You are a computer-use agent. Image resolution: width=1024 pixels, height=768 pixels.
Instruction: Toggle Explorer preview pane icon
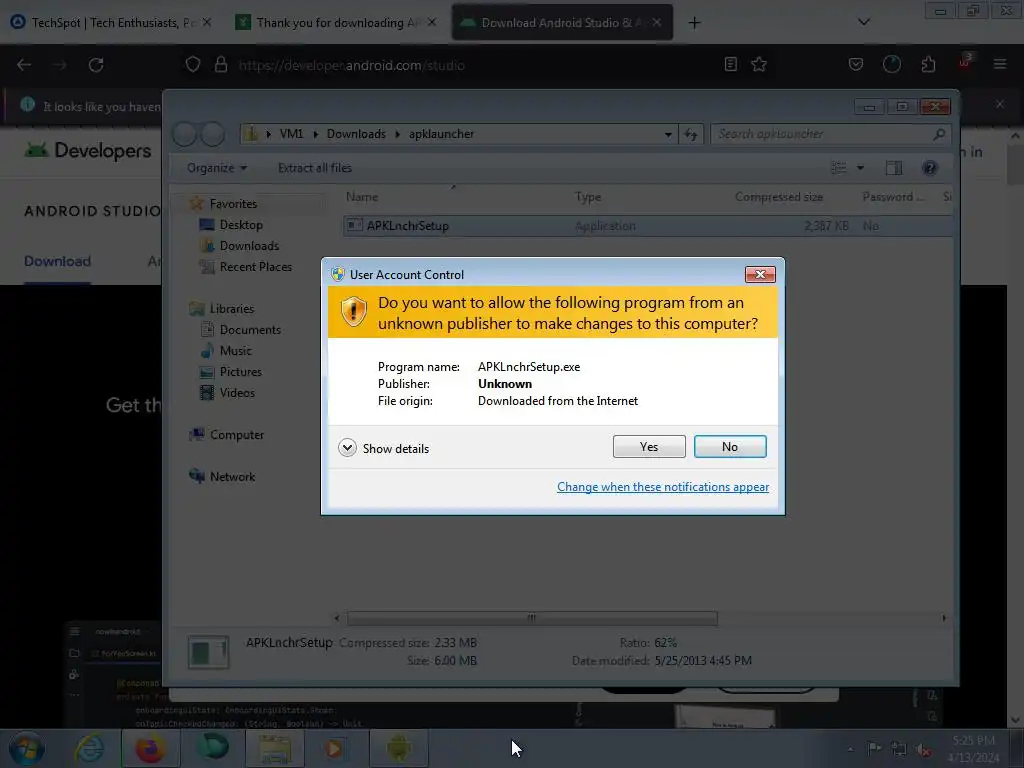coord(893,168)
